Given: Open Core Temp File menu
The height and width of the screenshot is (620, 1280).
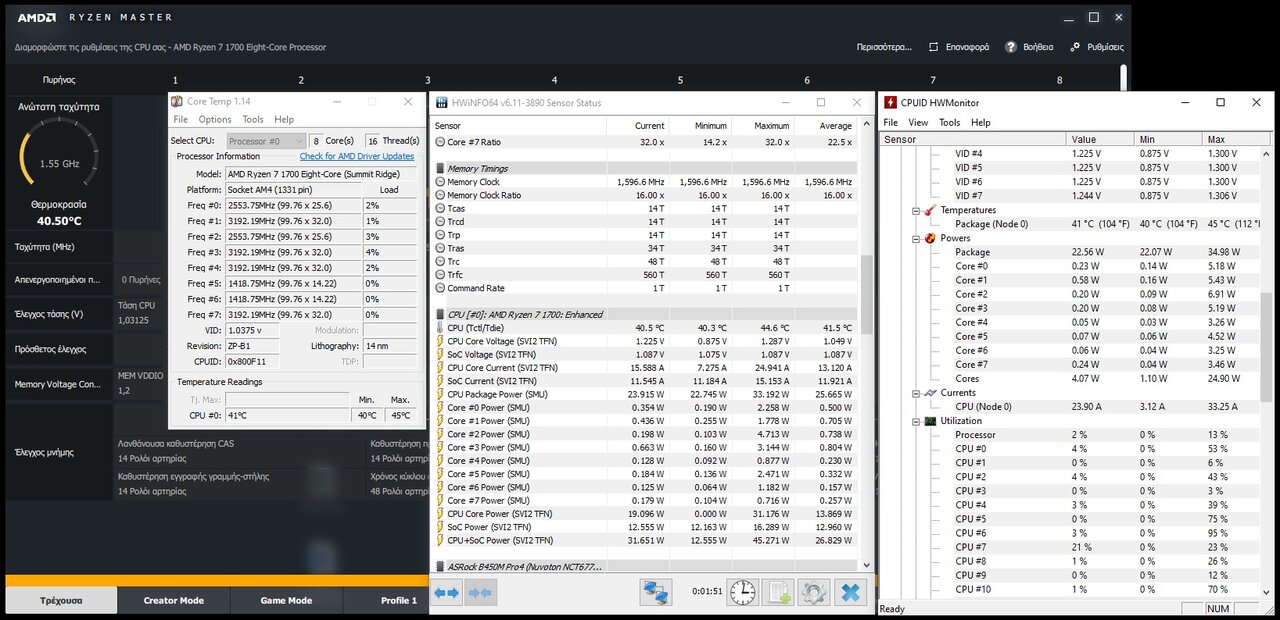Looking at the screenshot, I should (x=181, y=119).
